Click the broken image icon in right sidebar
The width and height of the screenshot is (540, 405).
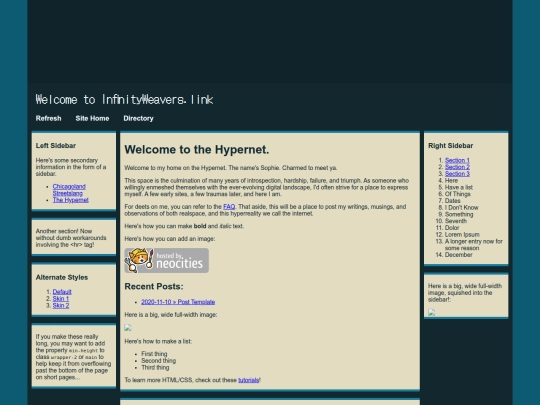tap(432, 312)
